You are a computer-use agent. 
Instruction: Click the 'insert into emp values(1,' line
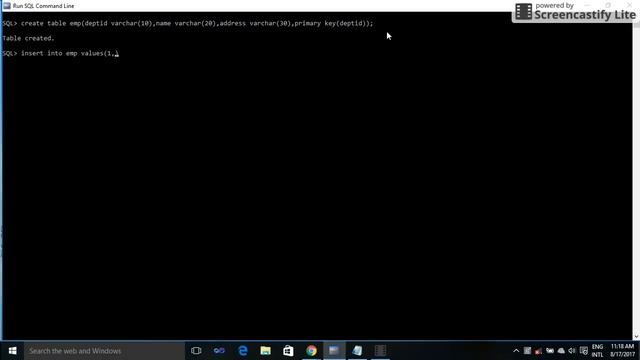[x=60, y=53]
